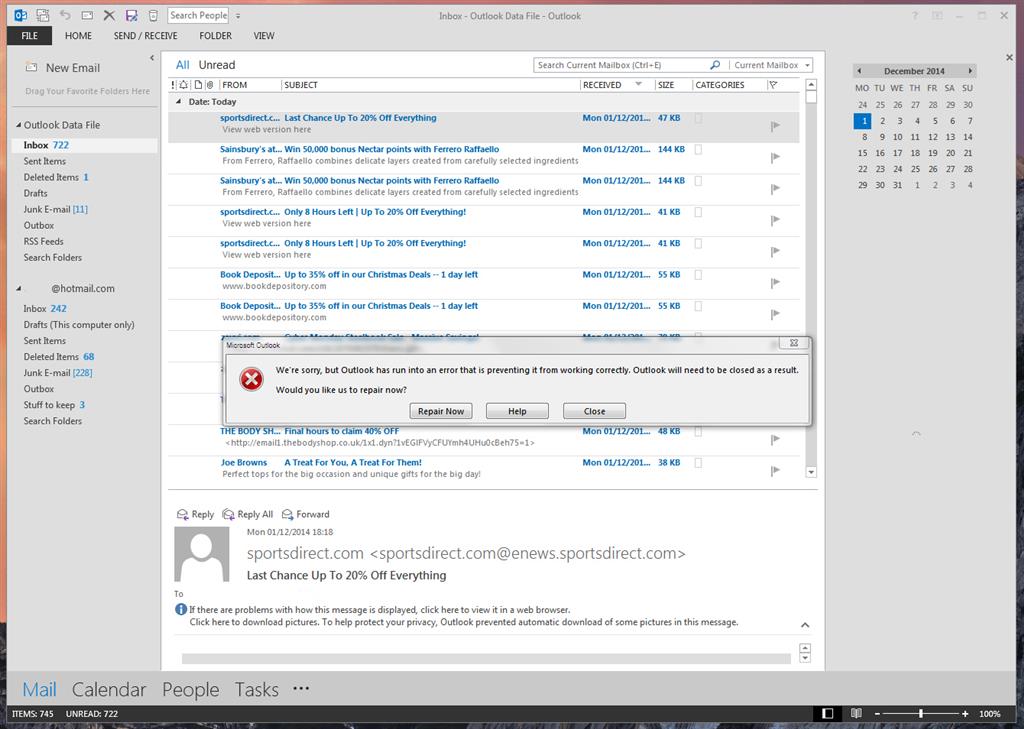Click the flag status filter column header
Image resolution: width=1024 pixels, height=729 pixels.
773,85
